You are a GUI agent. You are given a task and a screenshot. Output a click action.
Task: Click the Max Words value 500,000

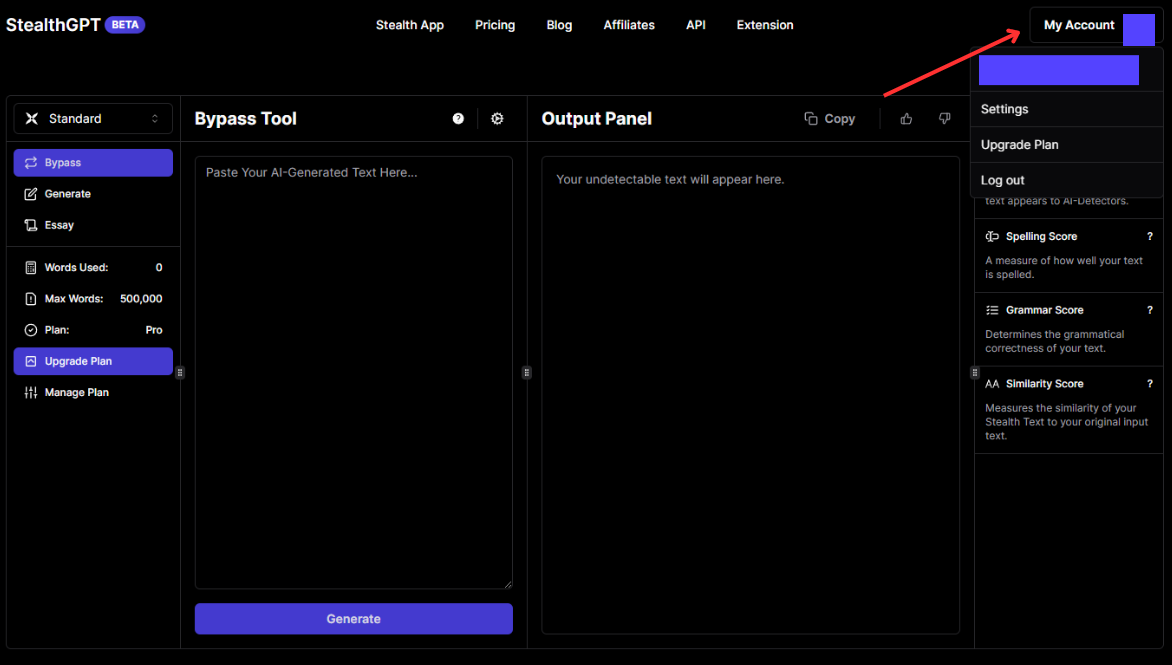[141, 299]
